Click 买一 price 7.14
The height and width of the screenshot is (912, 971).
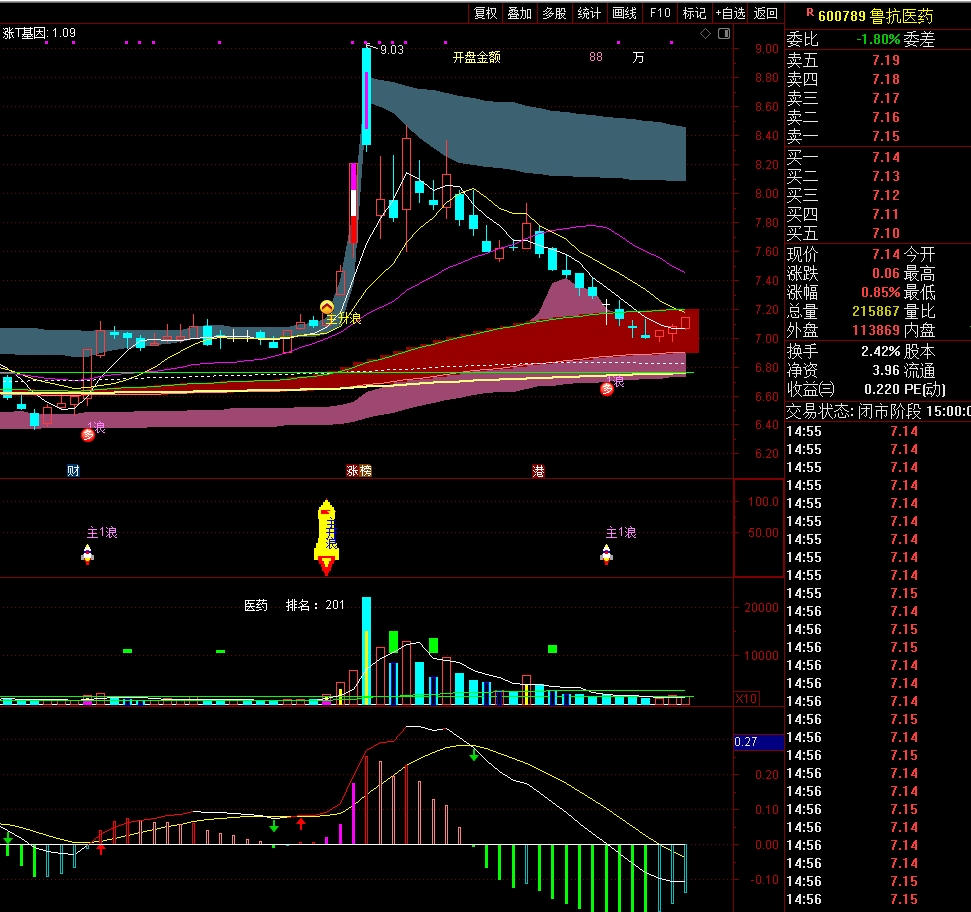[x=886, y=157]
